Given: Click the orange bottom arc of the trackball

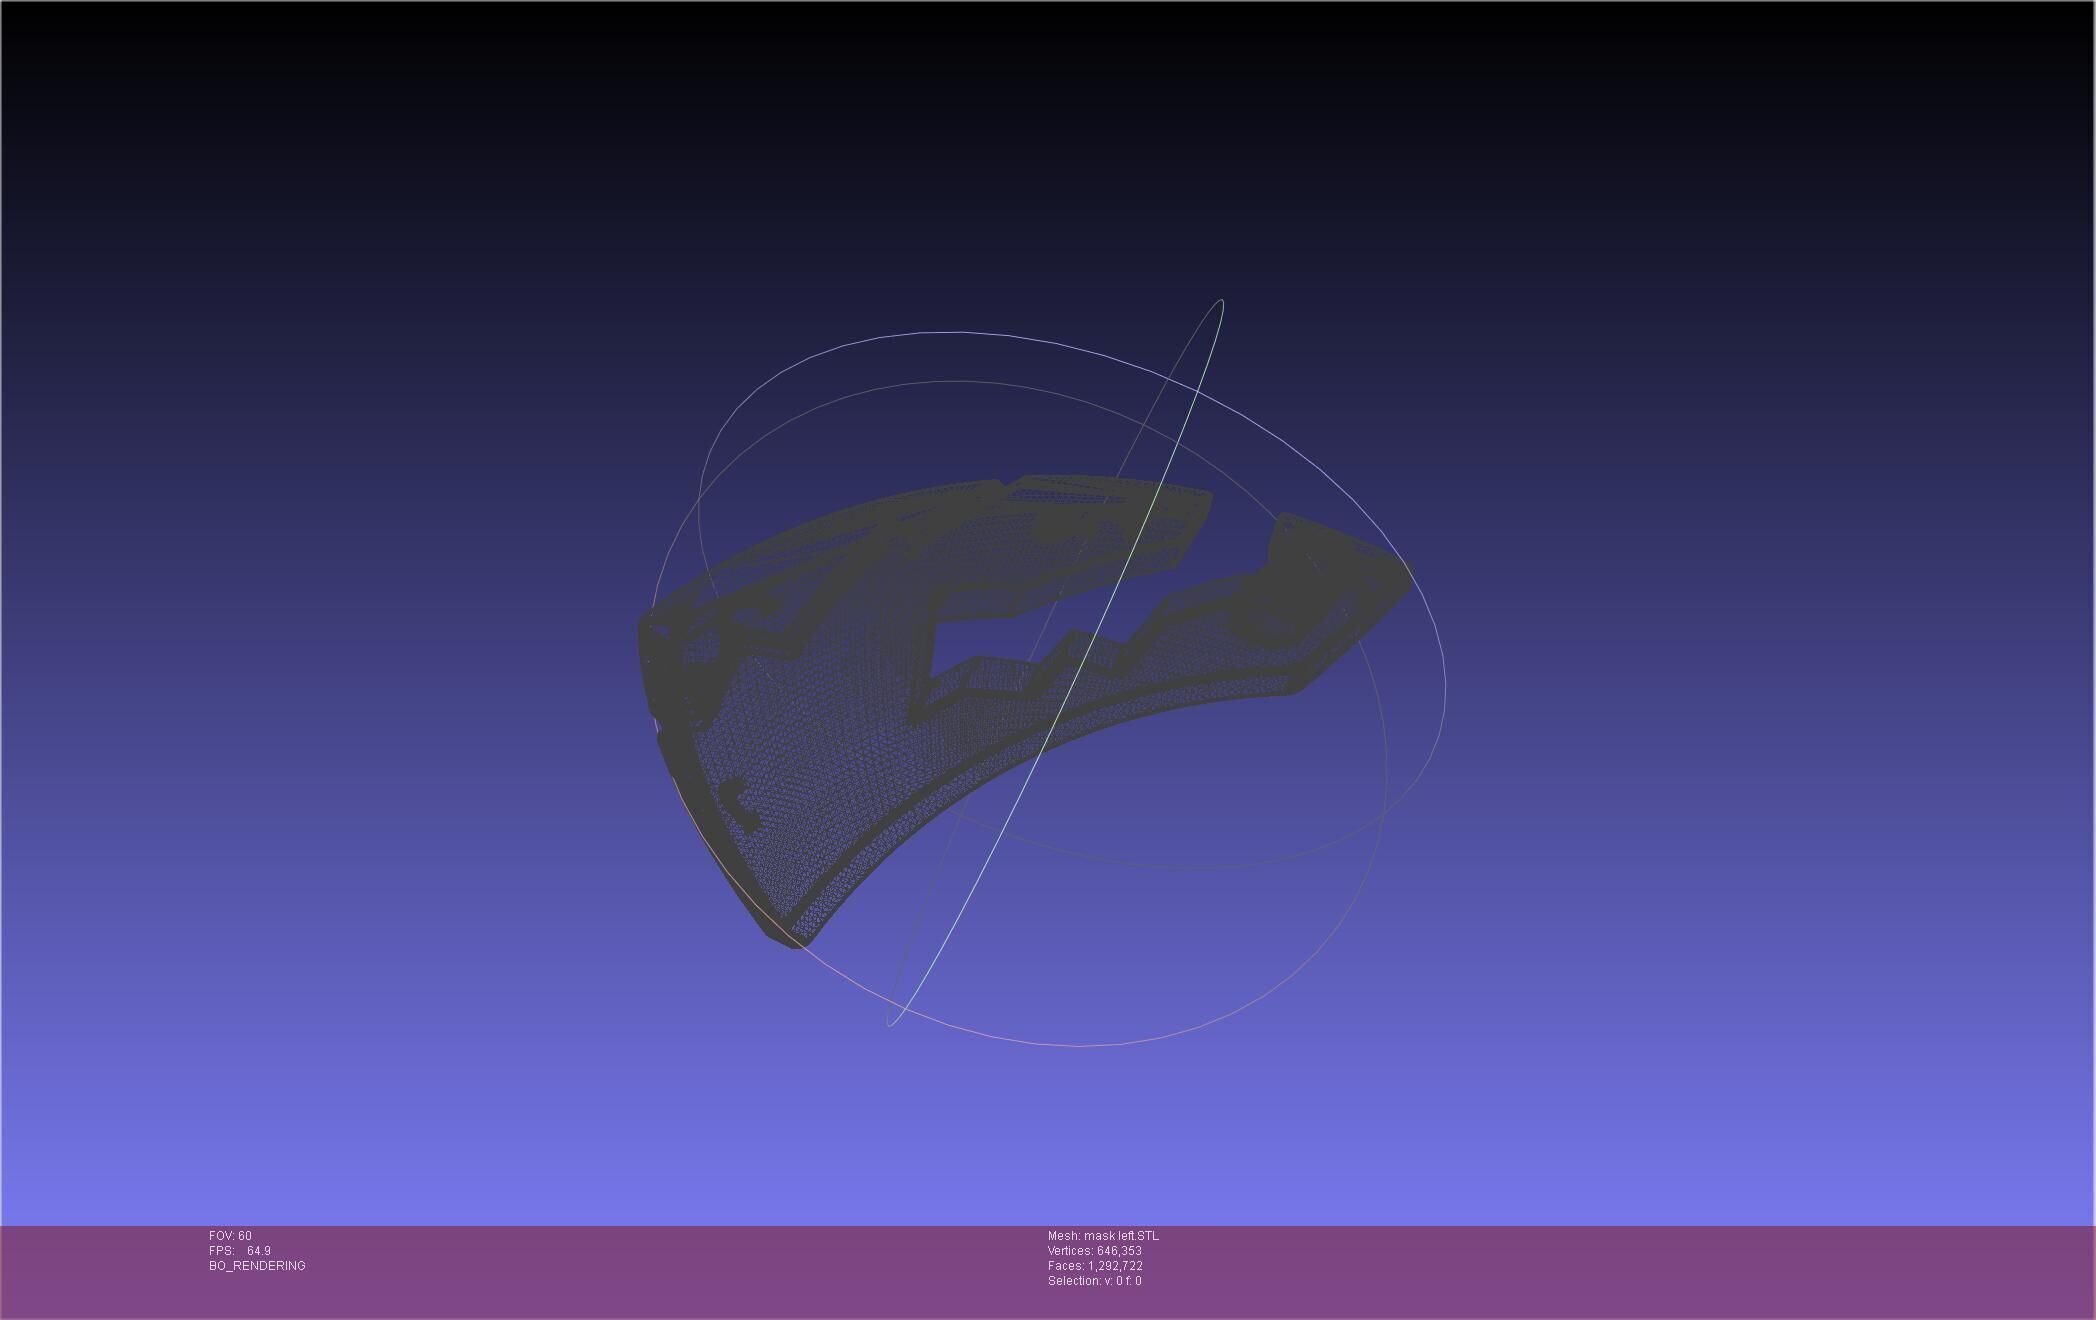Looking at the screenshot, I should [x=1078, y=1046].
